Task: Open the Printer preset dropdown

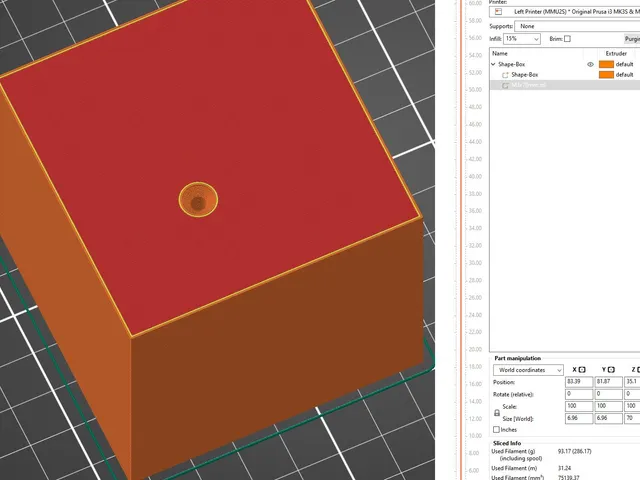Action: [x=564, y=12]
